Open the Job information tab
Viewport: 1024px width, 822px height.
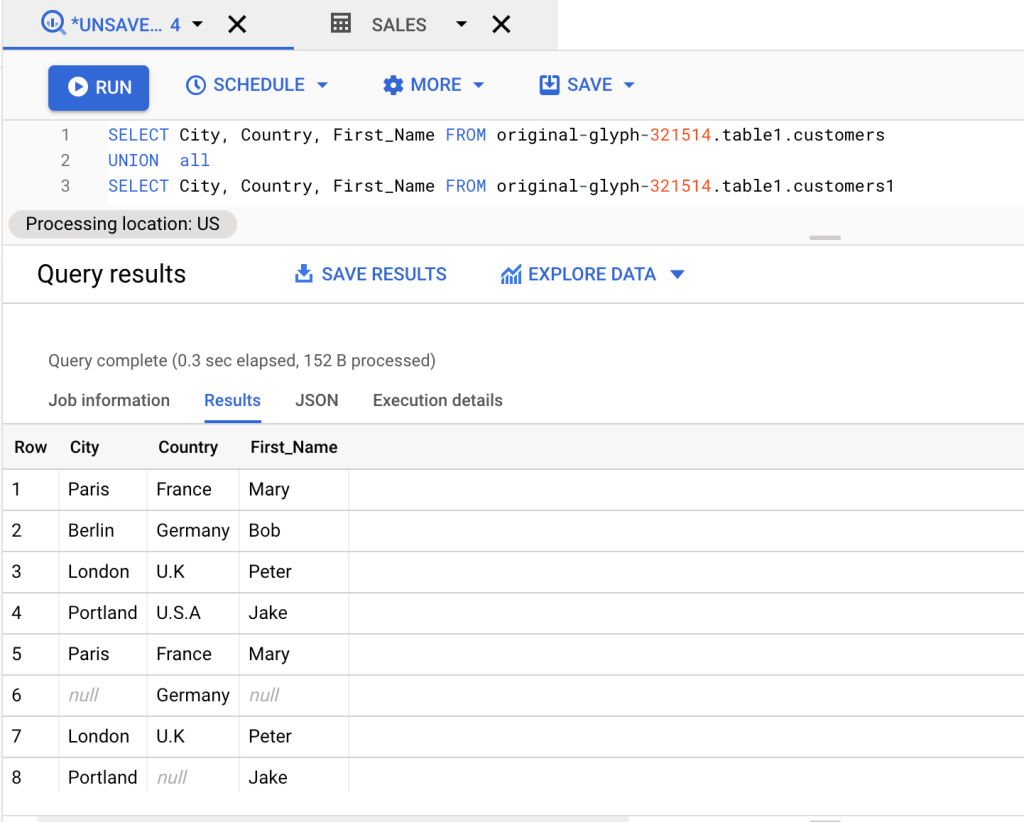pos(109,400)
